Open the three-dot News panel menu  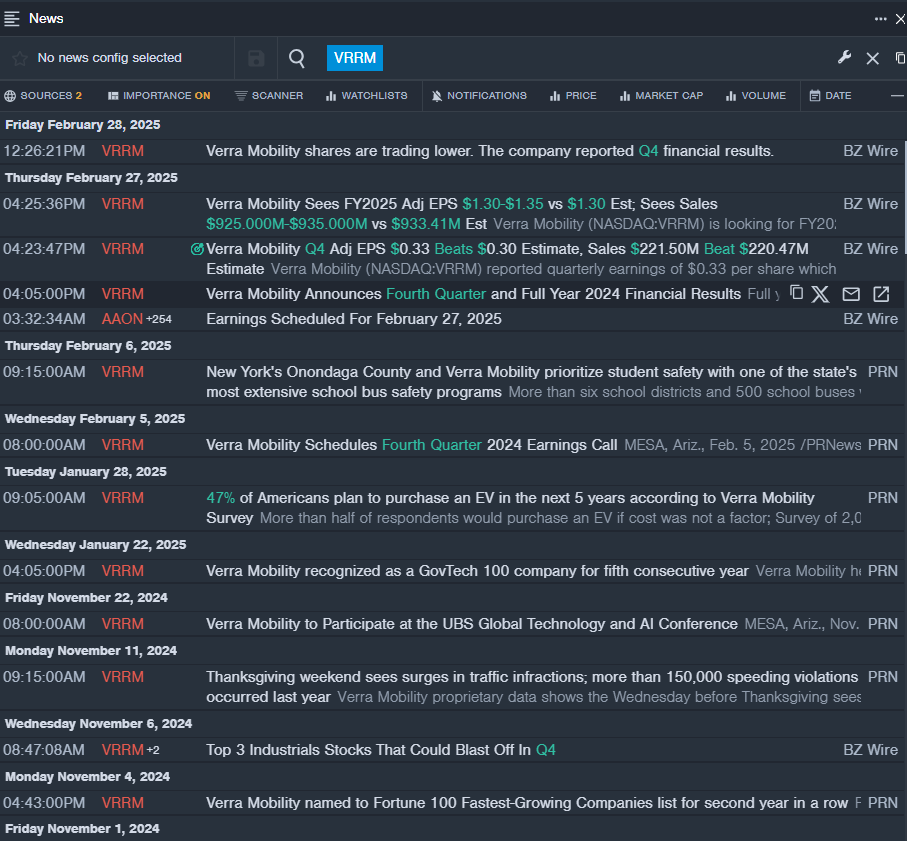(x=880, y=18)
